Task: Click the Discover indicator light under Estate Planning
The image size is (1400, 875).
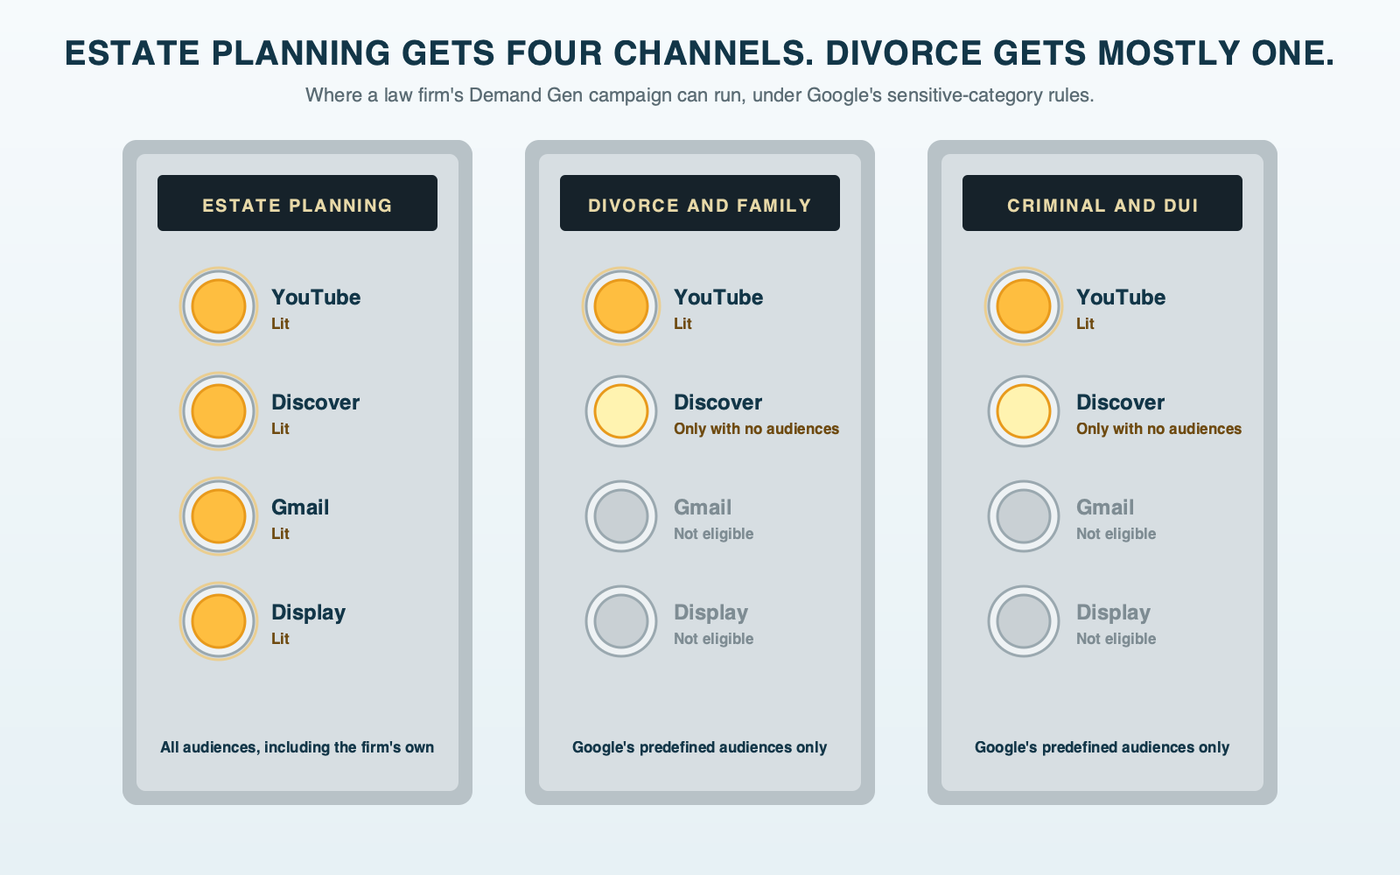Action: coord(219,411)
